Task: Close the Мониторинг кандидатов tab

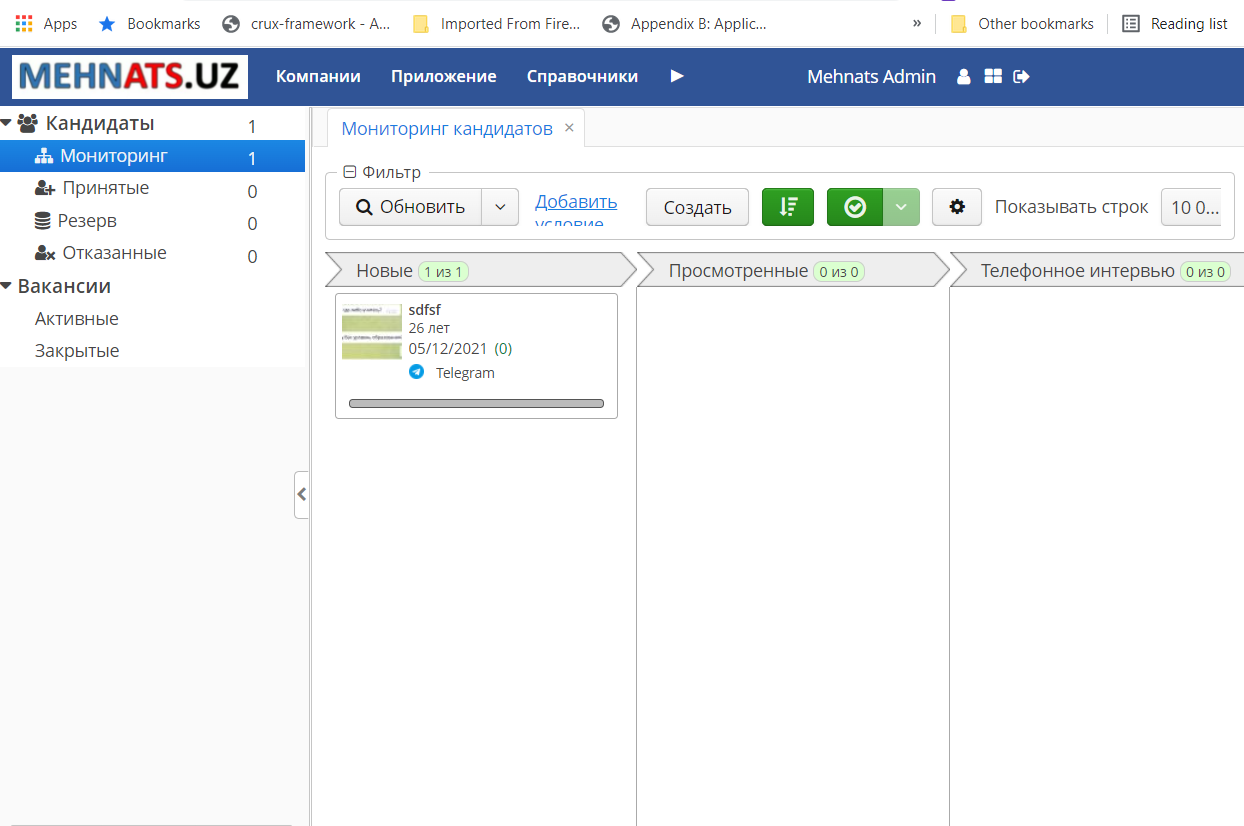Action: coord(569,128)
